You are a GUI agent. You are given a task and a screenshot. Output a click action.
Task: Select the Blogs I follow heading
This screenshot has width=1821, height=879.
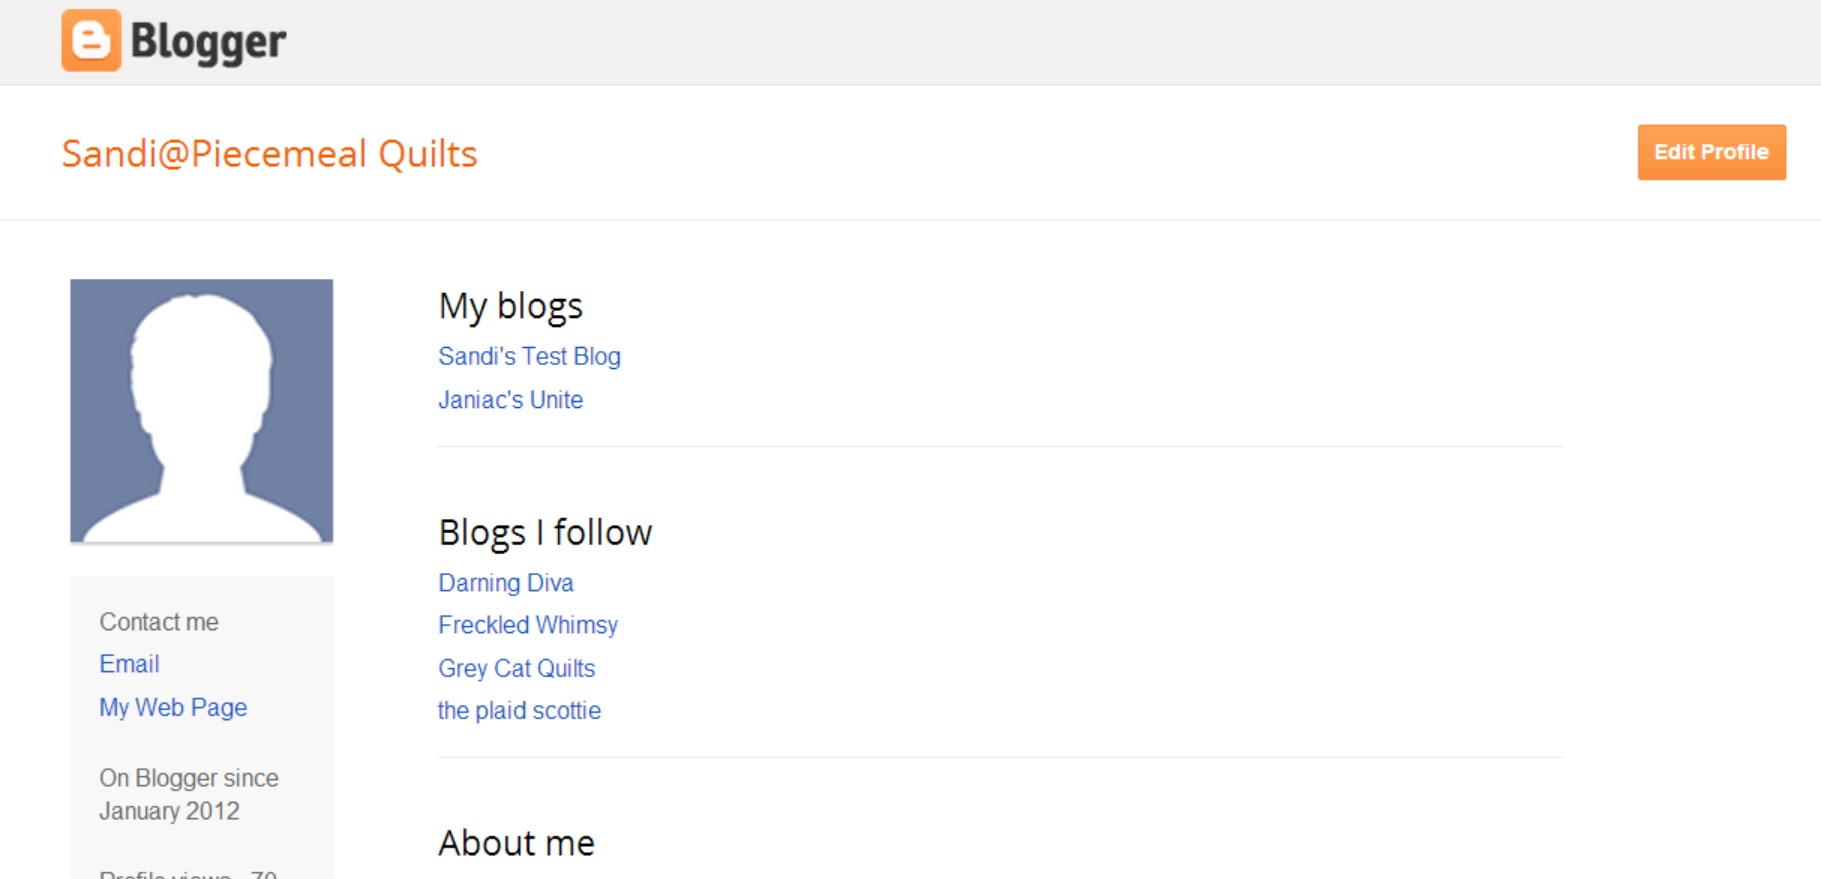545,533
